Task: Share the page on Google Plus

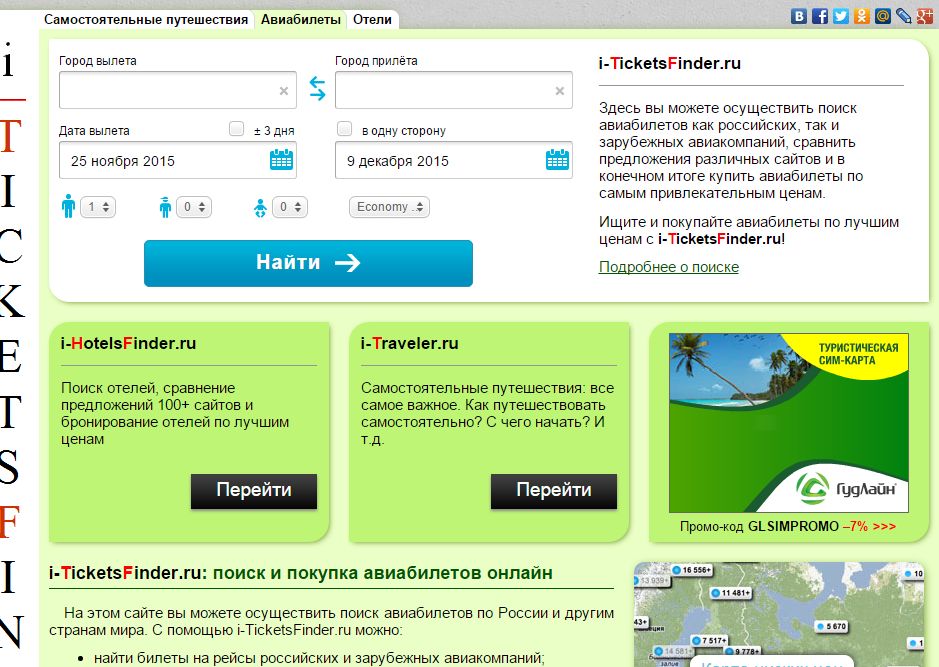Action: [x=925, y=16]
